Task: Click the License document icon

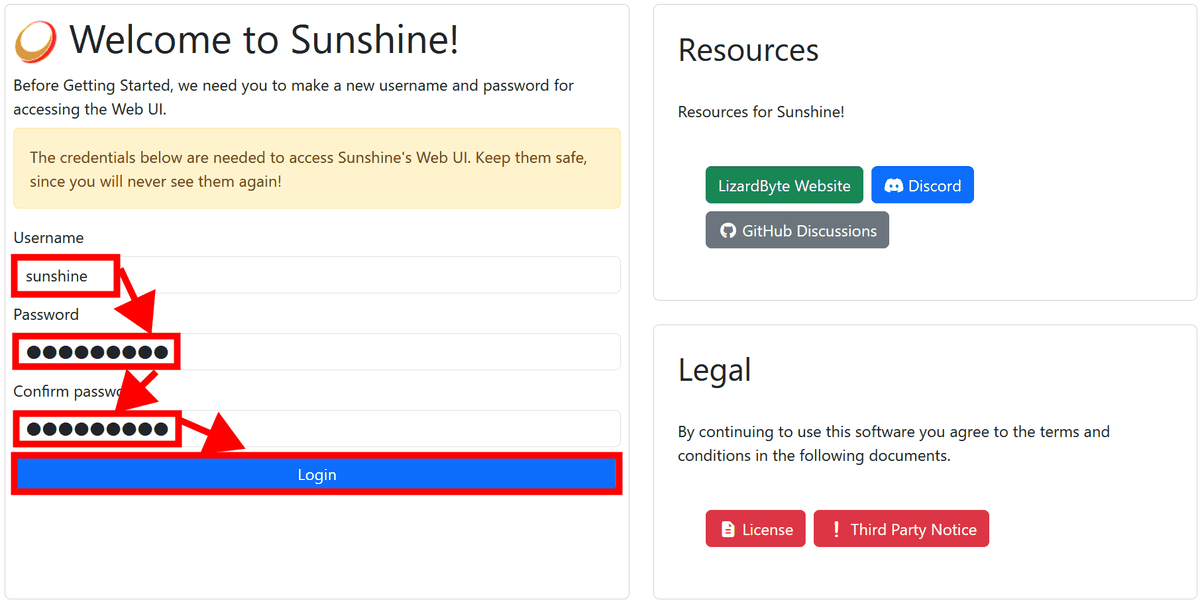Action: point(728,530)
